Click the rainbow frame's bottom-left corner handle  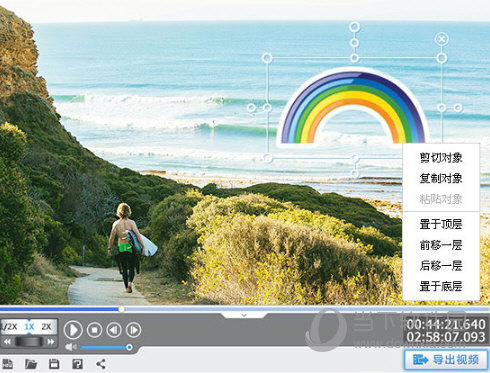(x=268, y=158)
